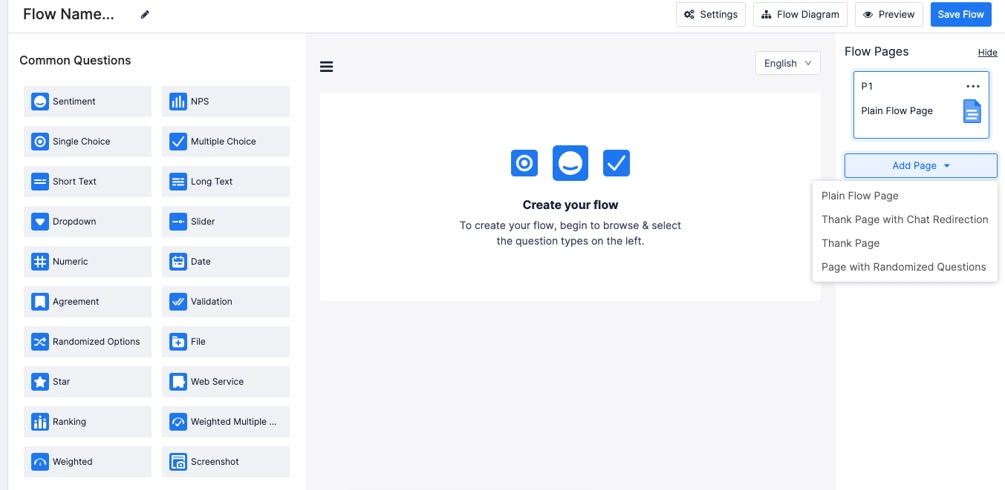This screenshot has width=1005, height=490.
Task: Click Save Flow button
Action: click(x=961, y=15)
